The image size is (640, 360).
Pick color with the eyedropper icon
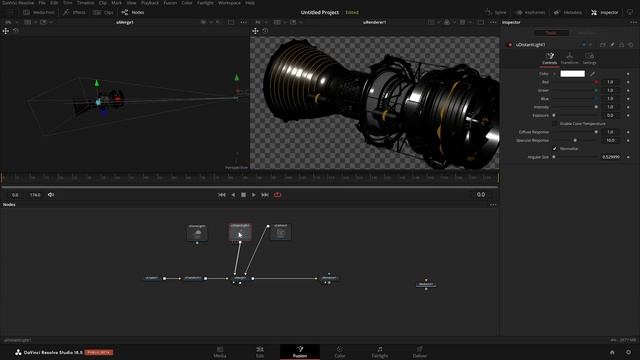(592, 74)
